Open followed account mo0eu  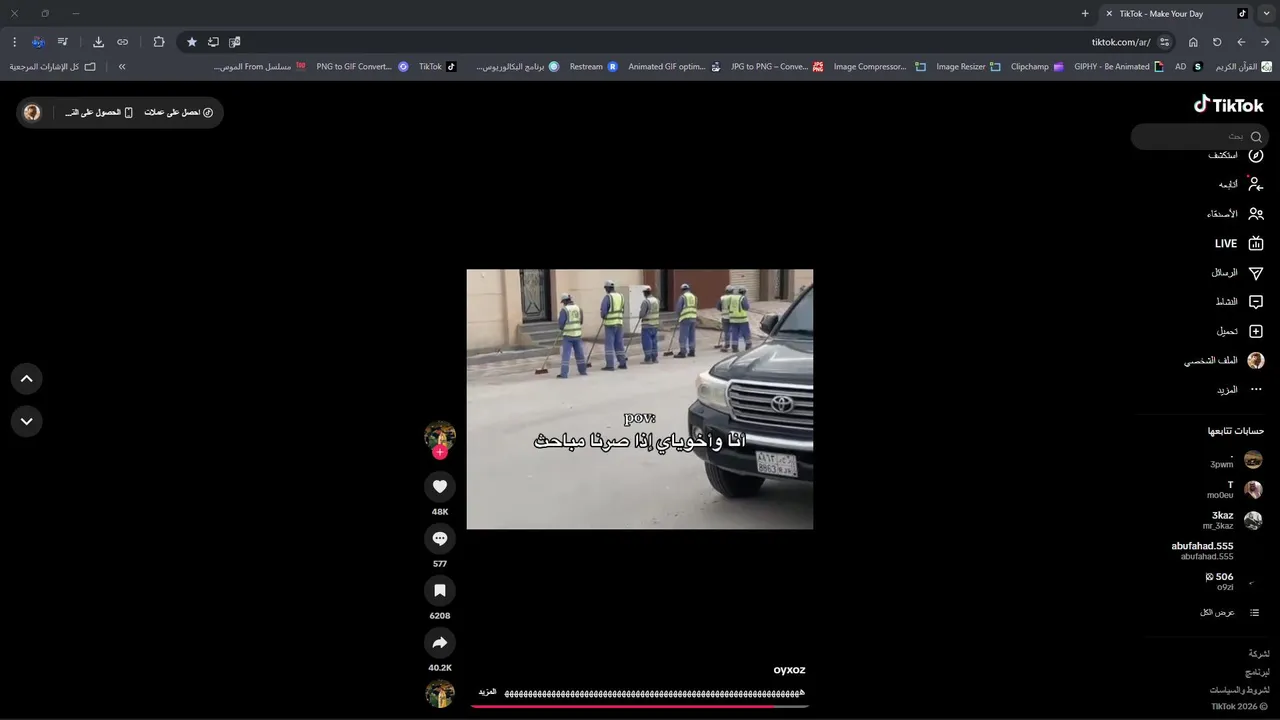1236,490
